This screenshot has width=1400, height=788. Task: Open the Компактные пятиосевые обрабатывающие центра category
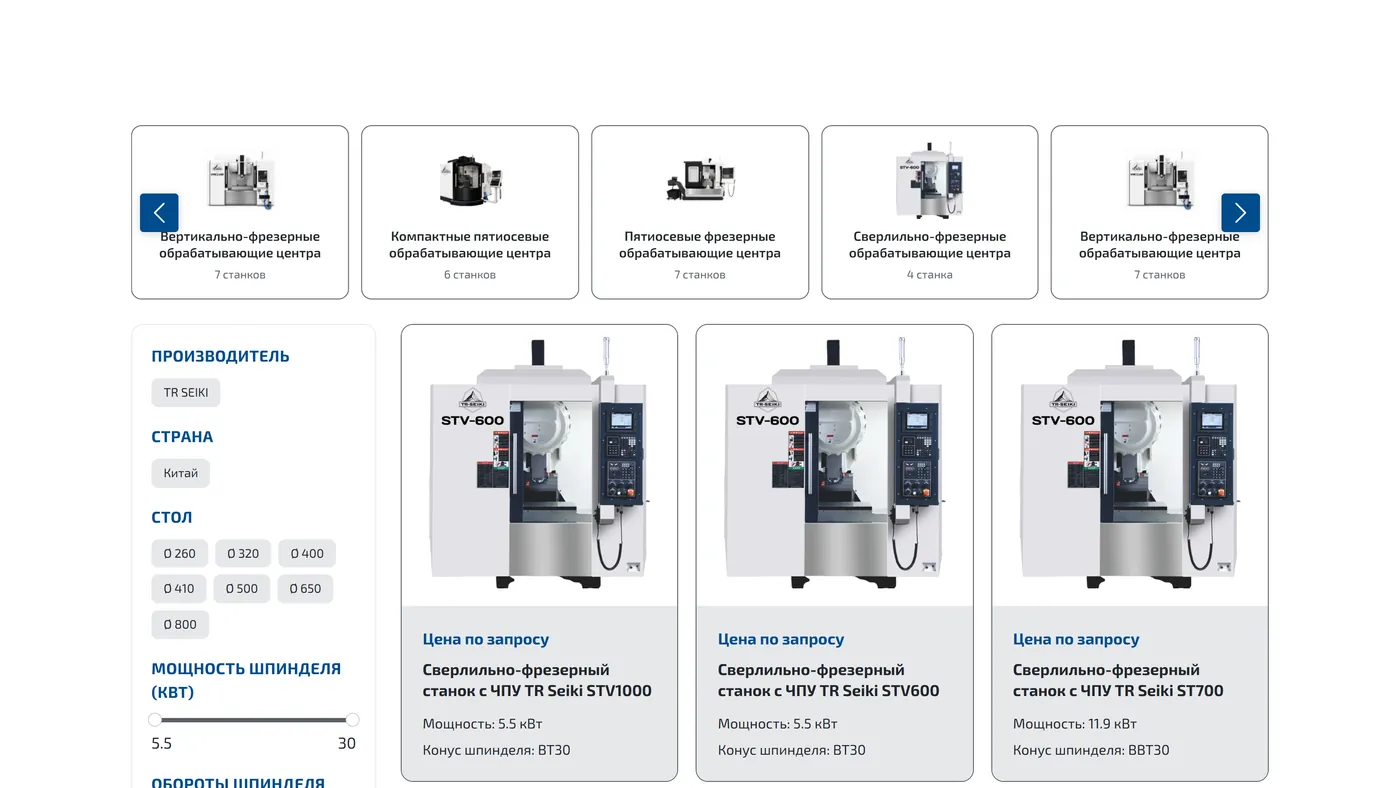coord(470,212)
